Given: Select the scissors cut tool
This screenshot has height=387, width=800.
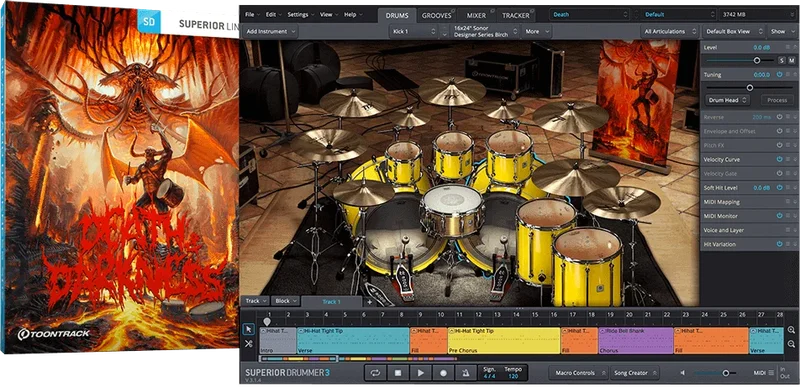Looking at the screenshot, I should pyautogui.click(x=248, y=344).
